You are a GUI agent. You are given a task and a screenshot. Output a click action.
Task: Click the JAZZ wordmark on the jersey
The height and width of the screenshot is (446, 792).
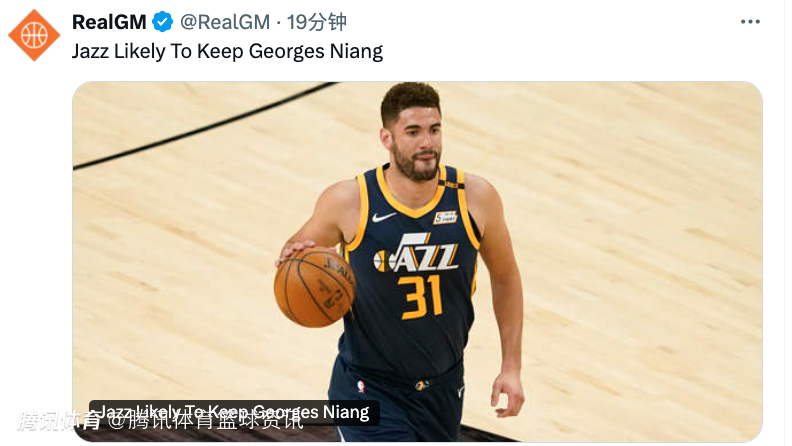[416, 253]
